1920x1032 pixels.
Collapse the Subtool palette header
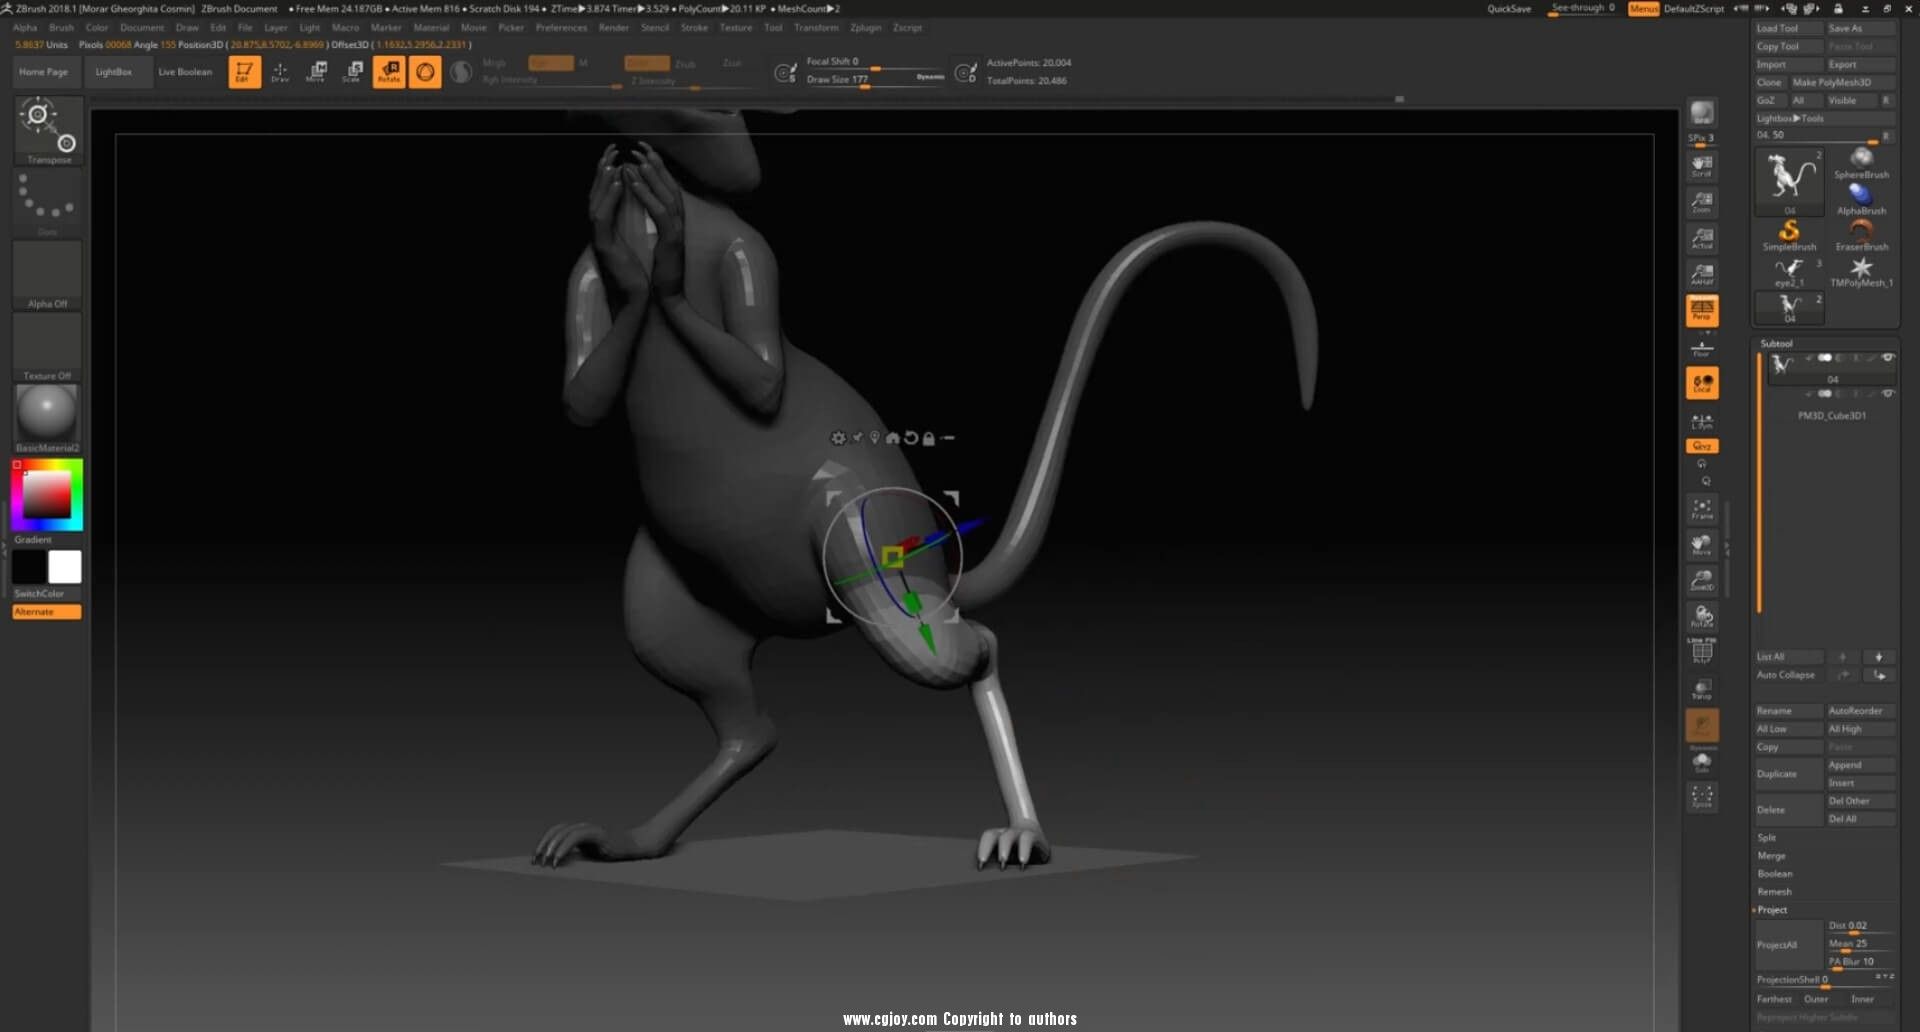tap(1777, 344)
